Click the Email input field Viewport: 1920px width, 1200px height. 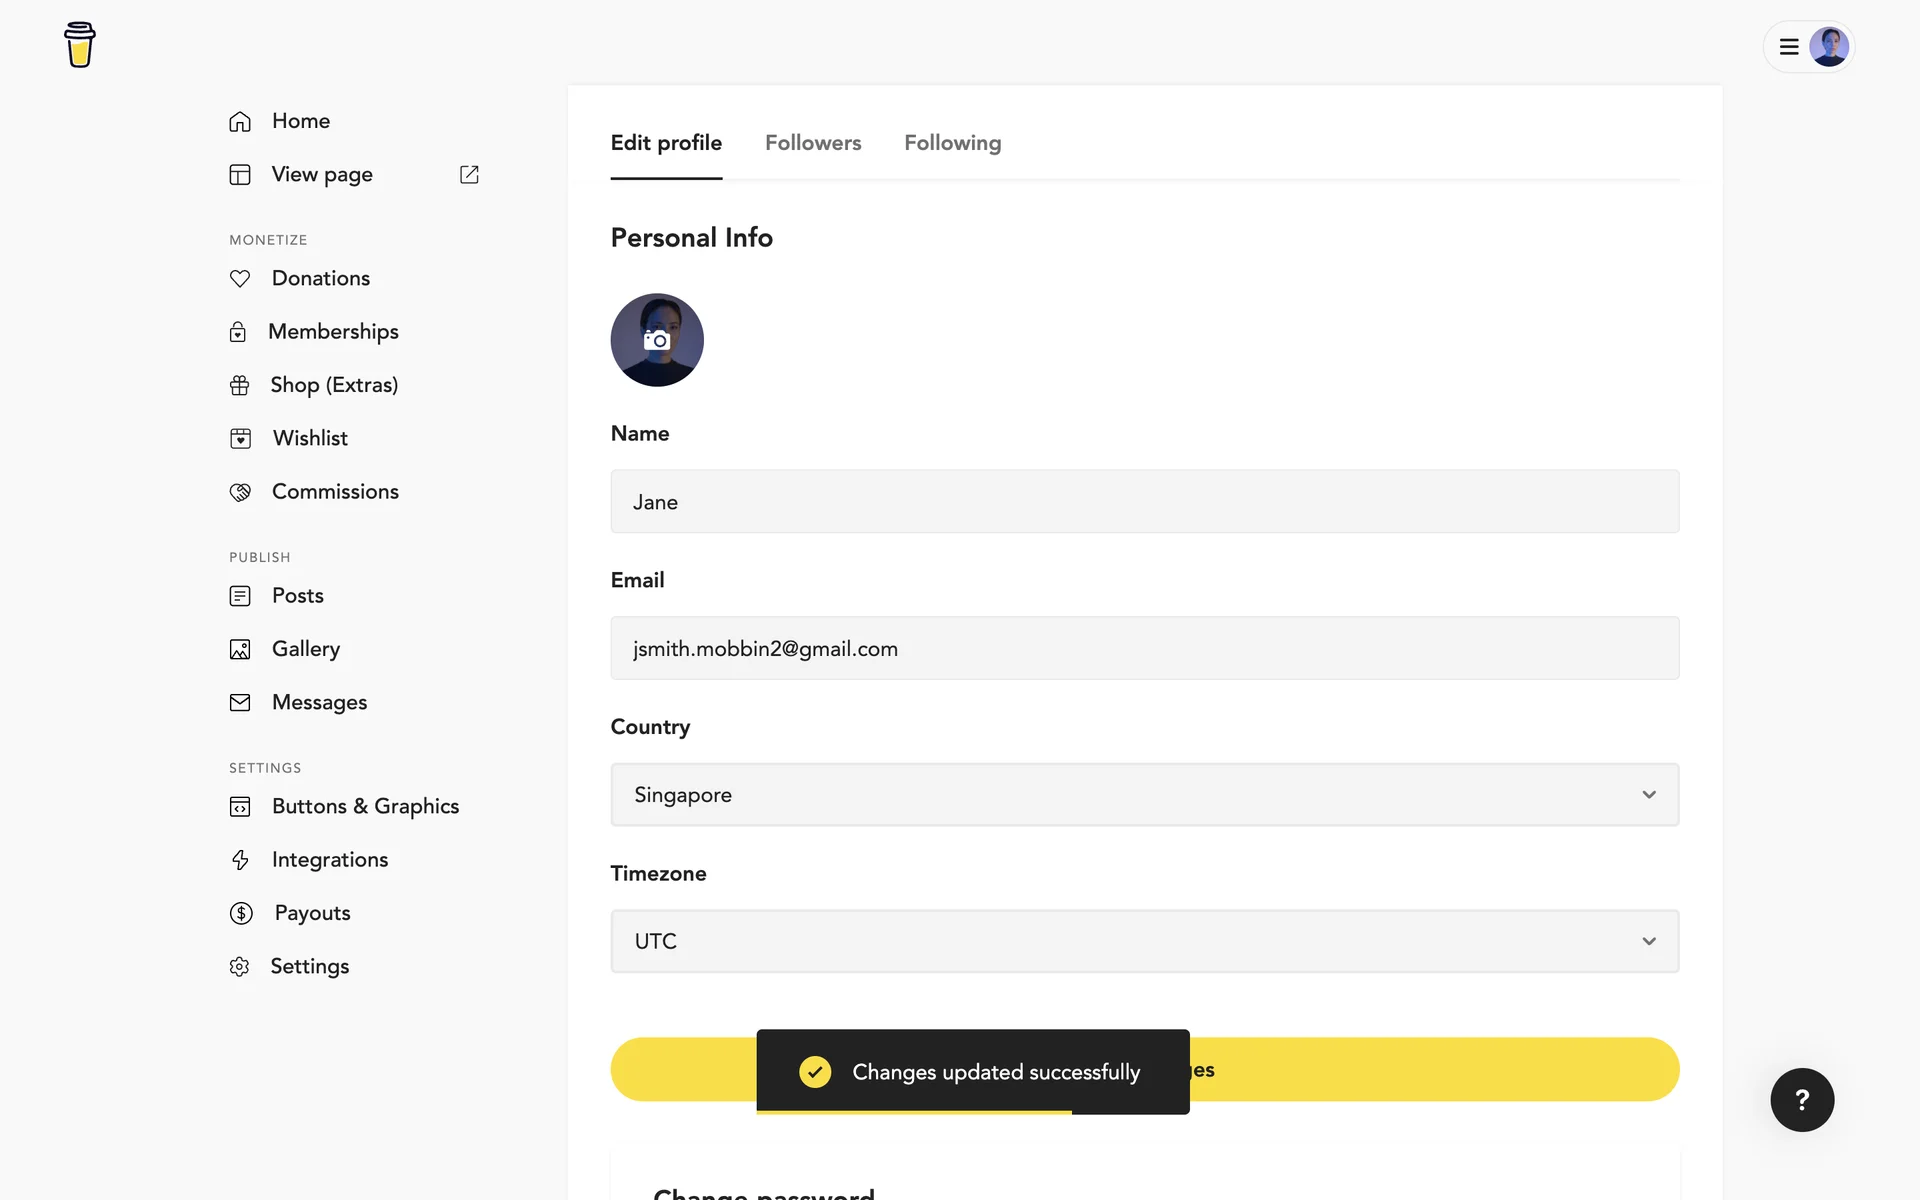tap(1144, 648)
